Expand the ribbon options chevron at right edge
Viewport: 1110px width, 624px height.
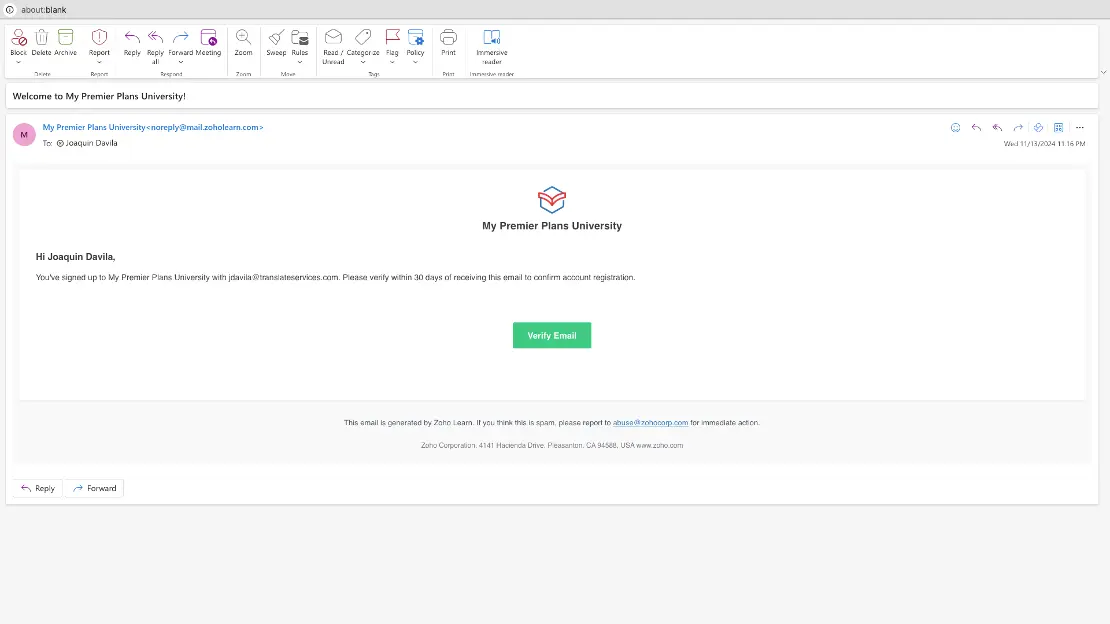[x=1103, y=72]
